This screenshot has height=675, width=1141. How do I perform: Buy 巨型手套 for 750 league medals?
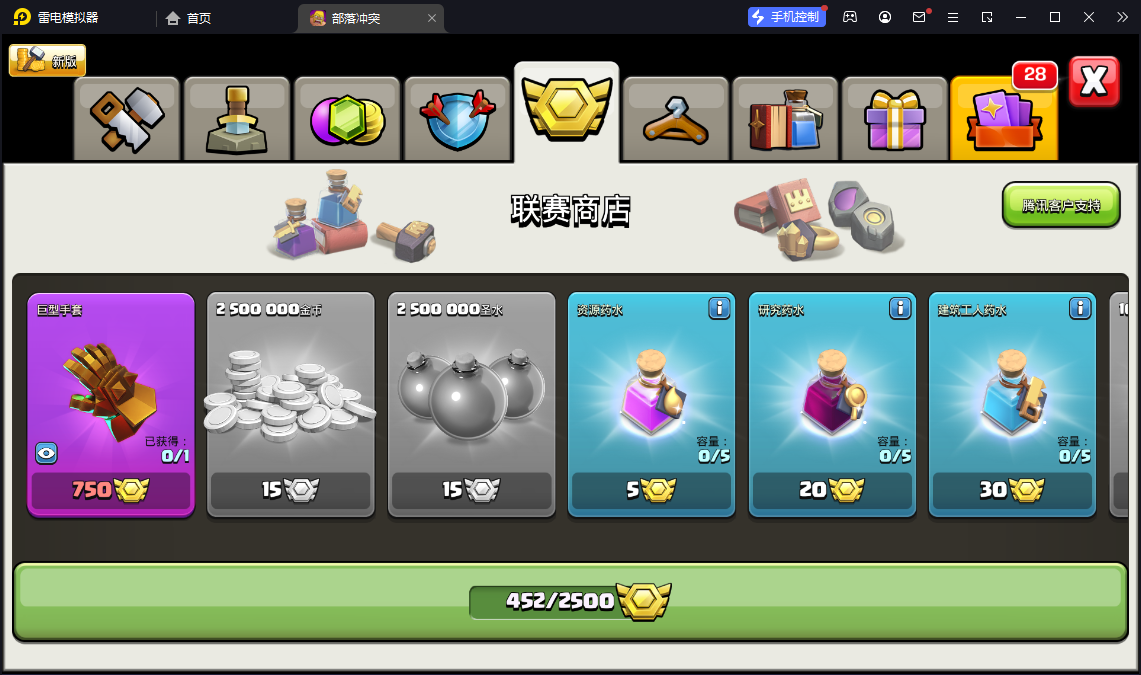[x=111, y=490]
